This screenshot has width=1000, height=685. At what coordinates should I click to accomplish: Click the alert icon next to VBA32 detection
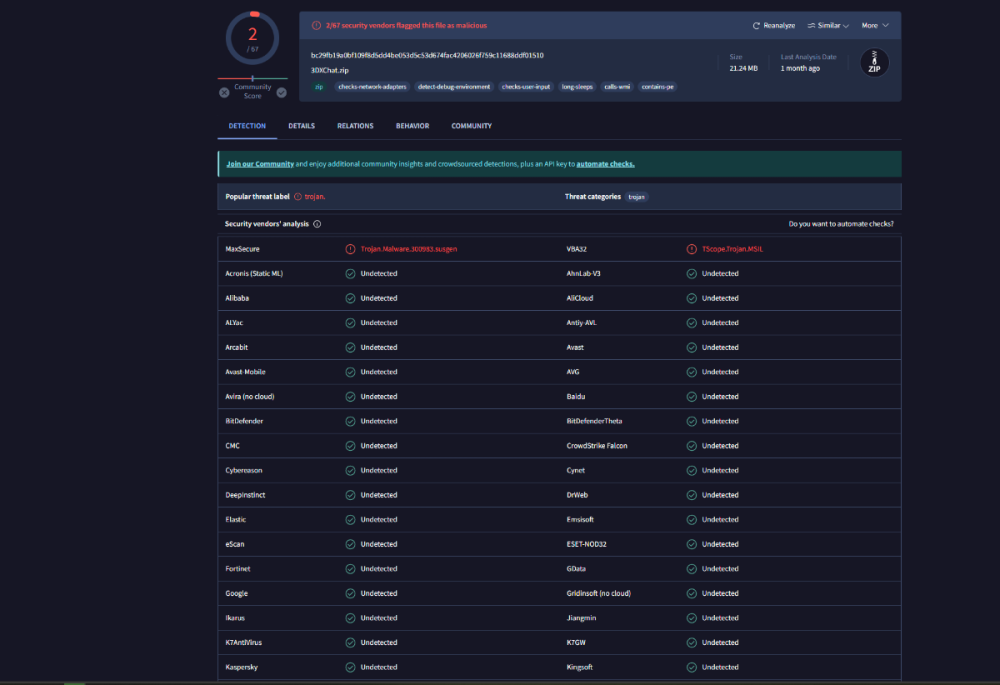pyautogui.click(x=691, y=249)
